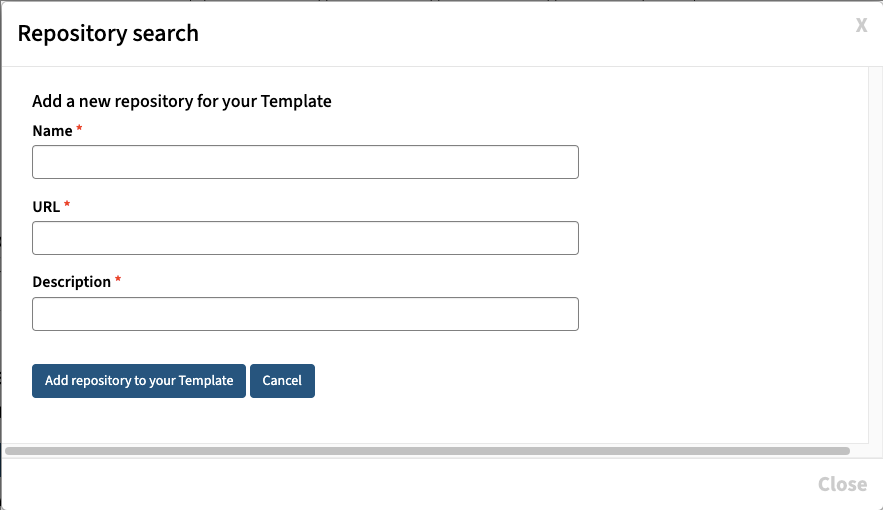Click the Repository search dialog title
The height and width of the screenshot is (510, 883).
point(108,33)
